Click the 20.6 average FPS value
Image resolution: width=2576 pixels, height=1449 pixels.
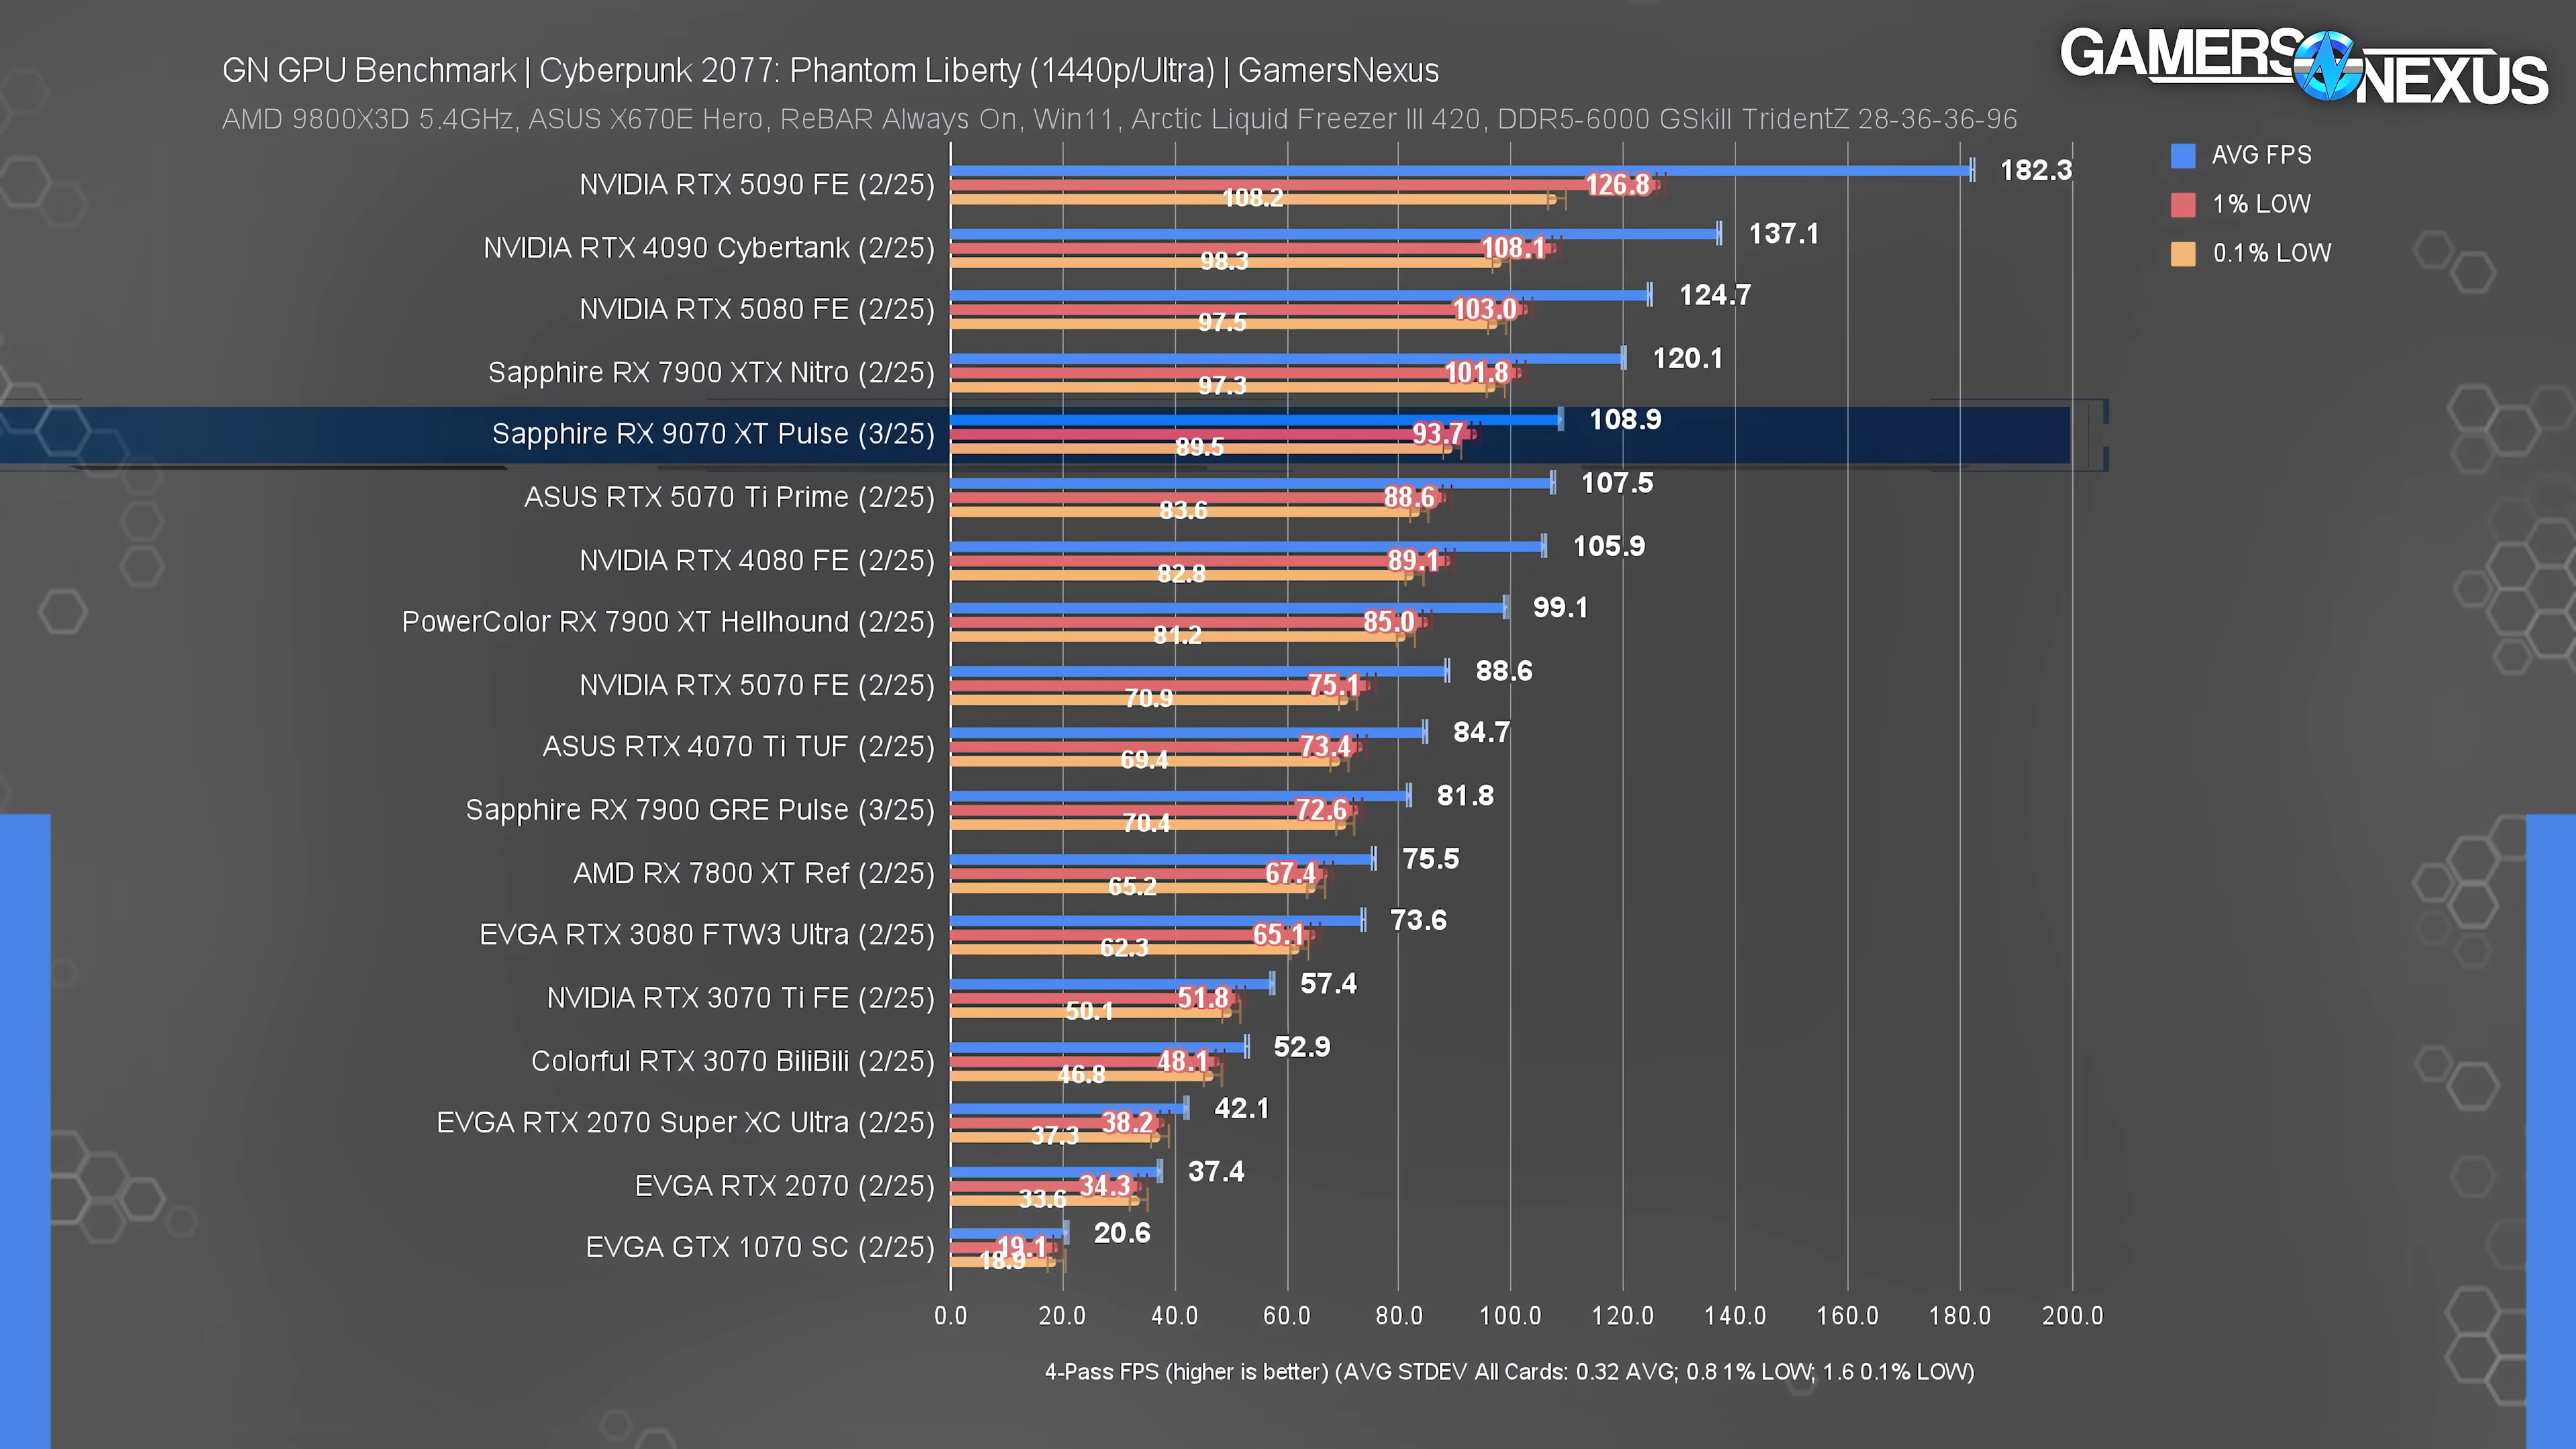point(1122,1234)
